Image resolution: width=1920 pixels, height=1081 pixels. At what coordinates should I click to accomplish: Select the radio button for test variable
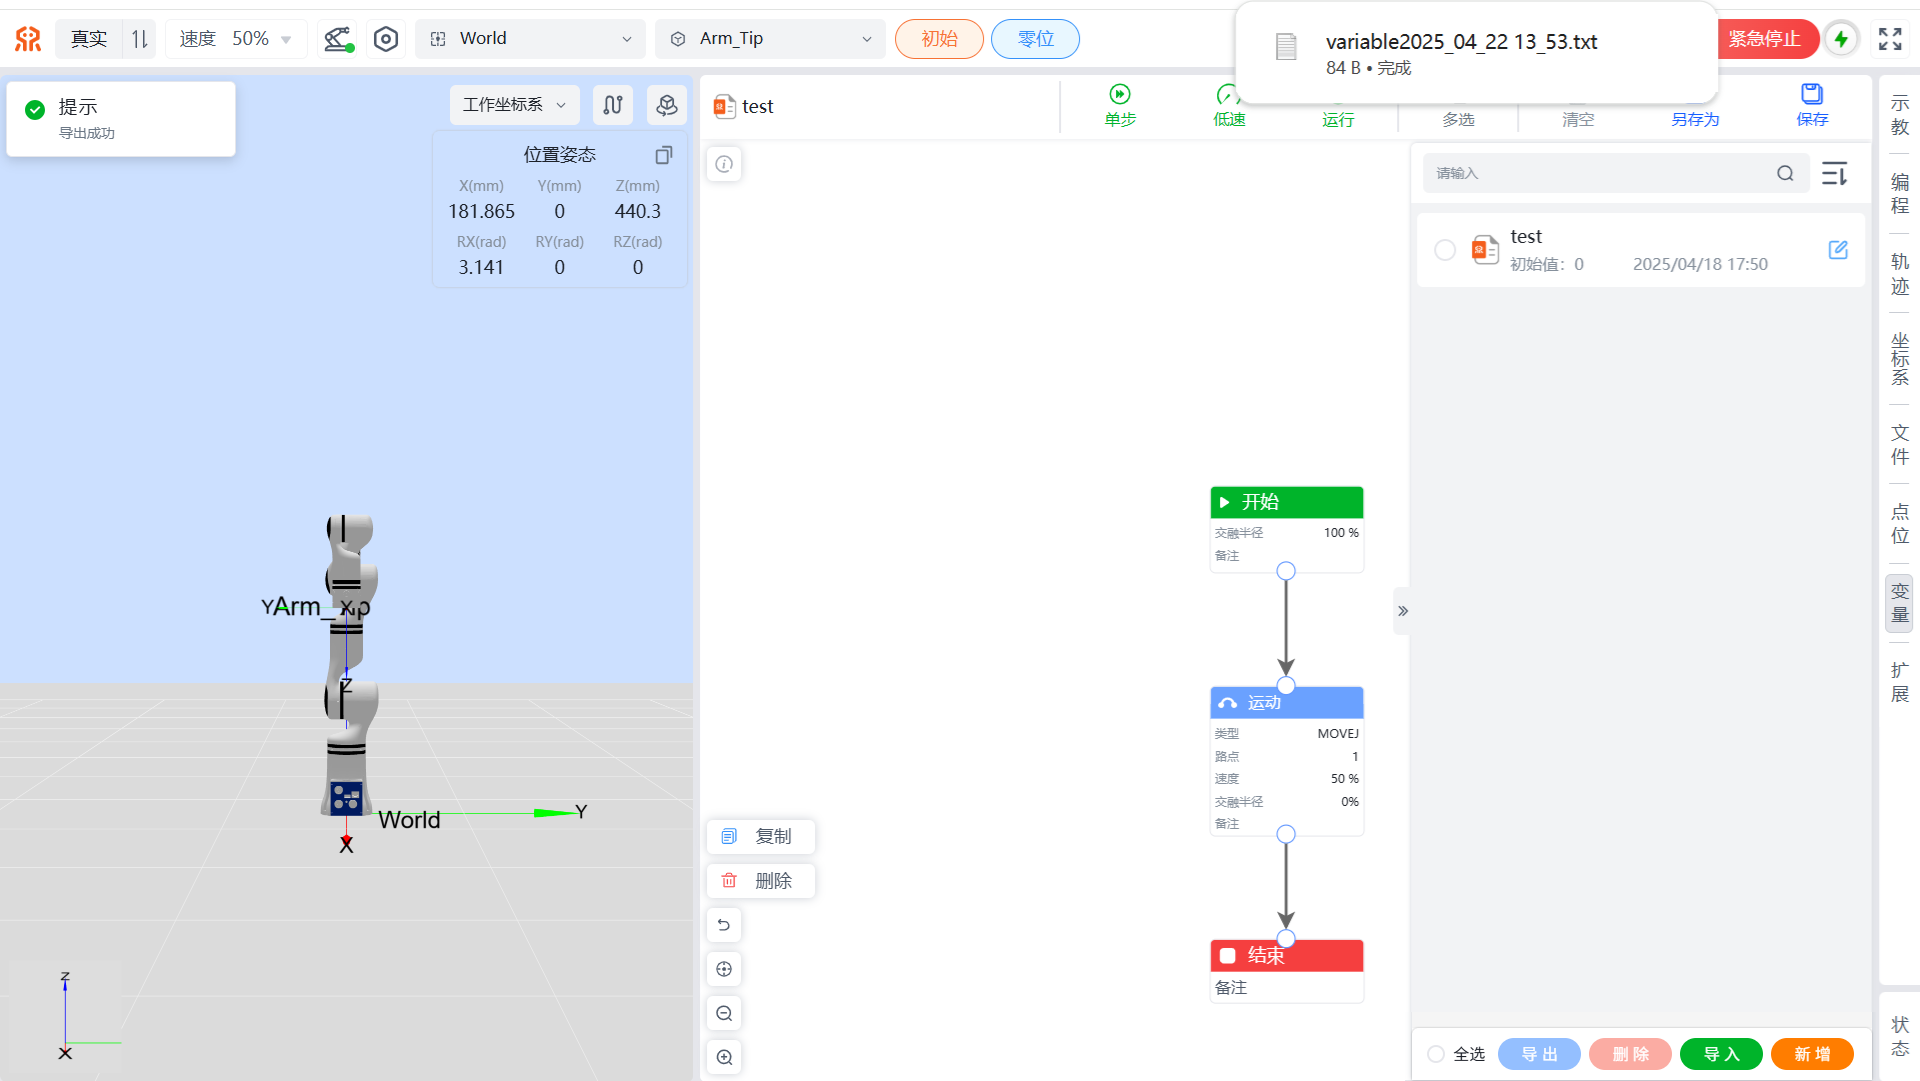point(1445,250)
